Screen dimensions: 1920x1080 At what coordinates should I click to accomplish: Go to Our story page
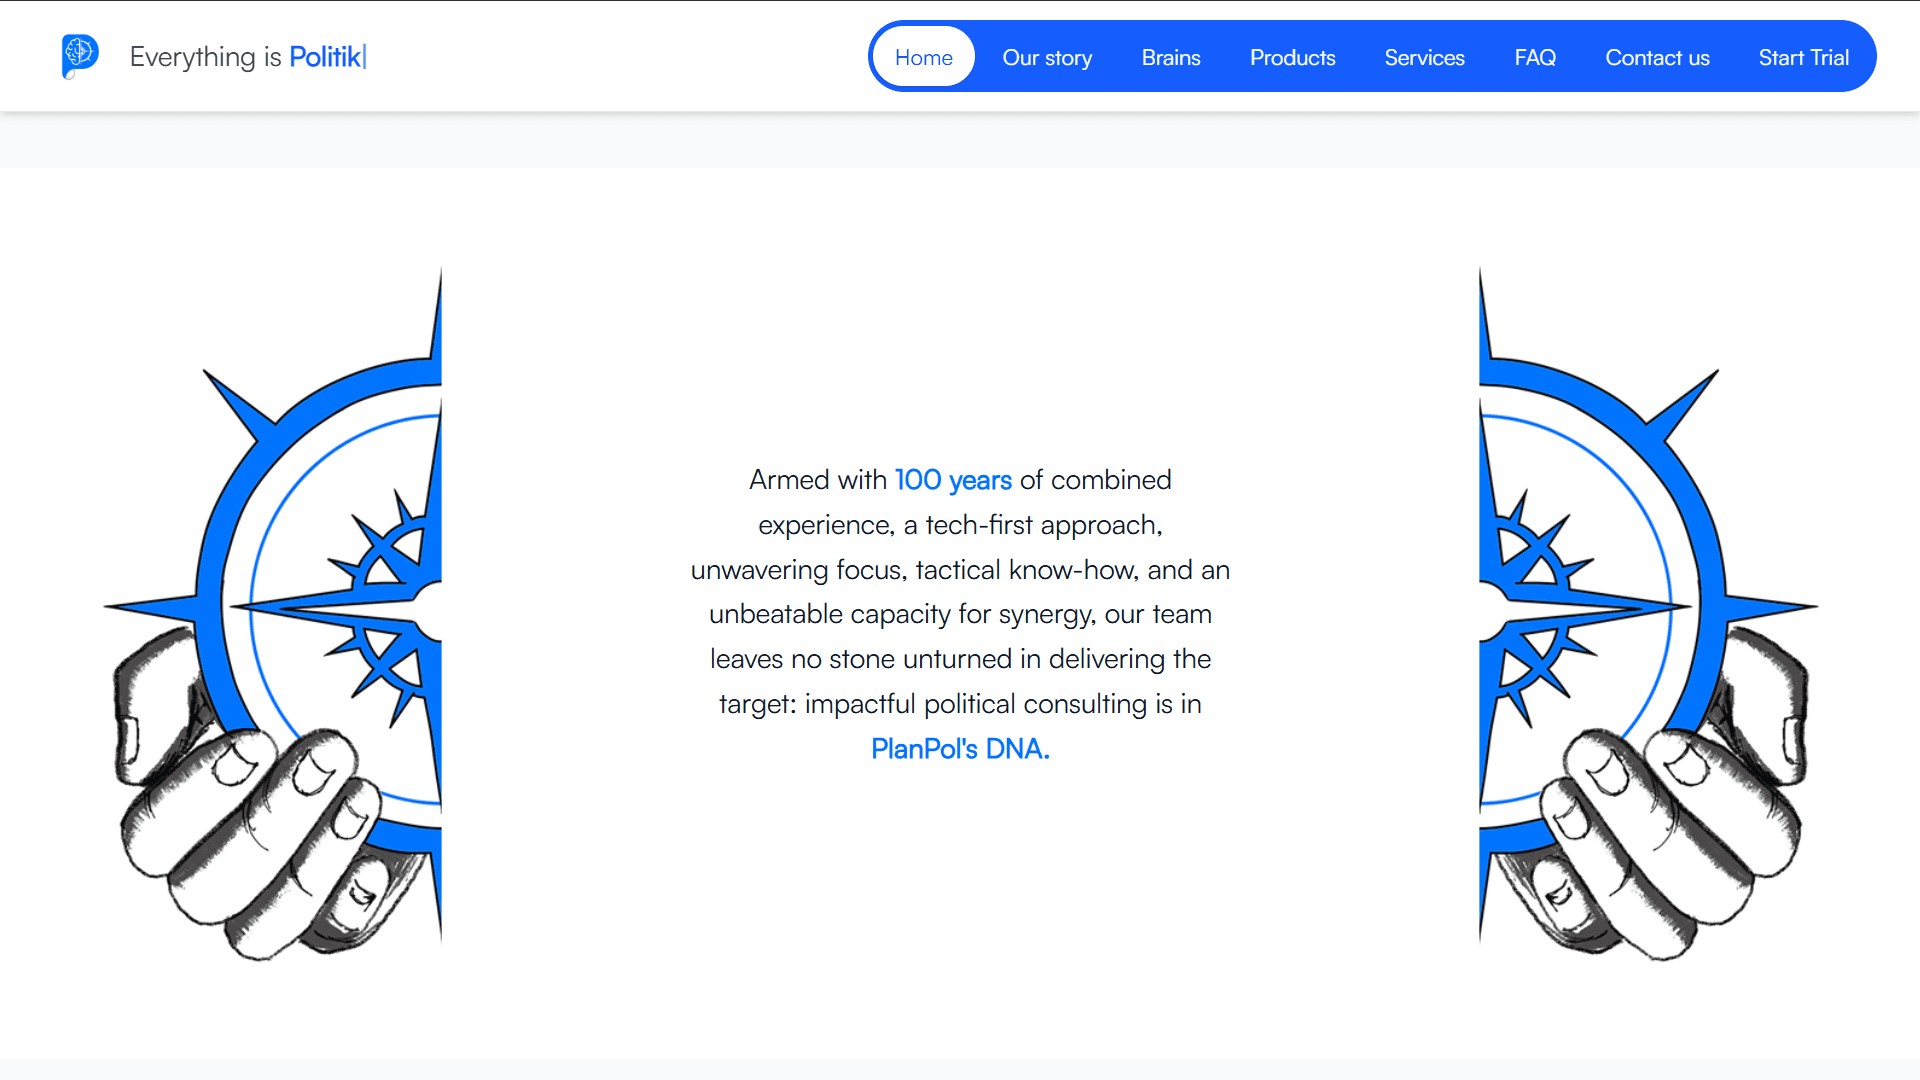(1047, 58)
